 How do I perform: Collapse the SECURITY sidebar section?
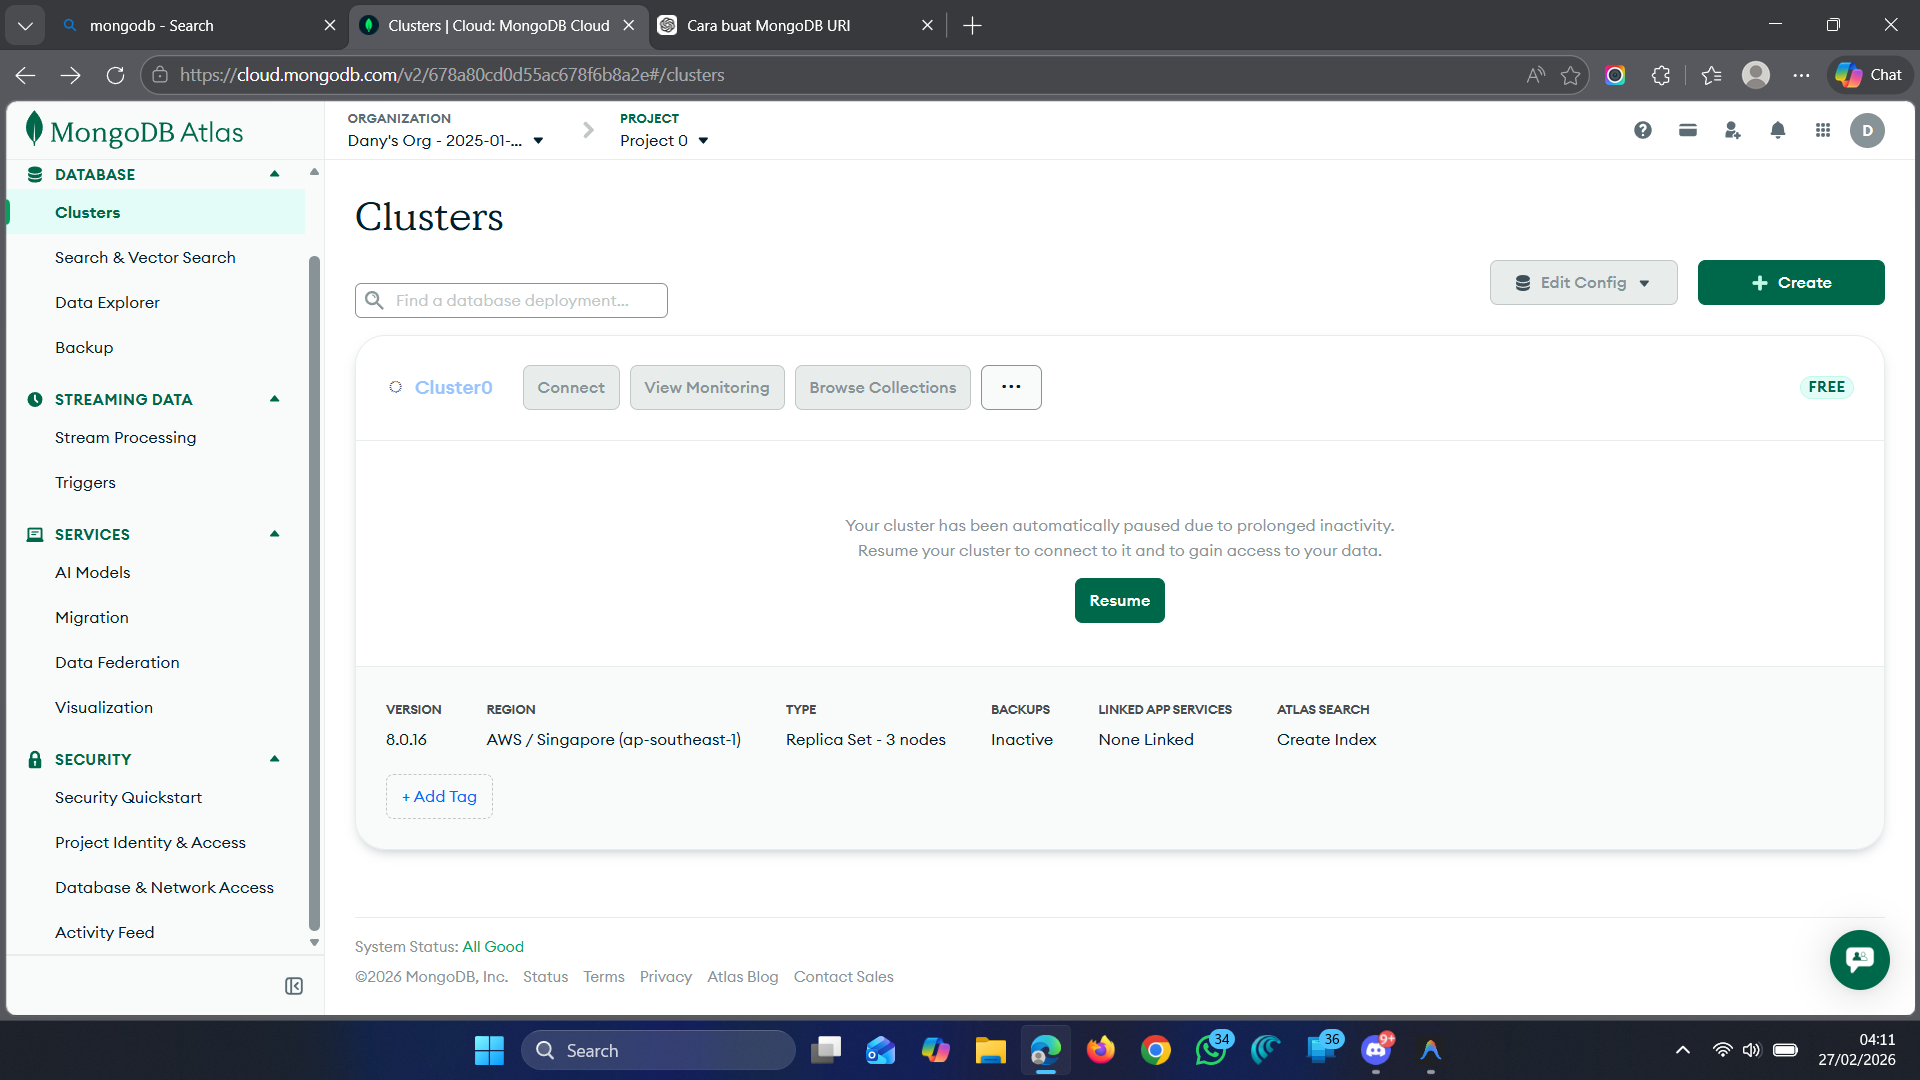pos(274,759)
